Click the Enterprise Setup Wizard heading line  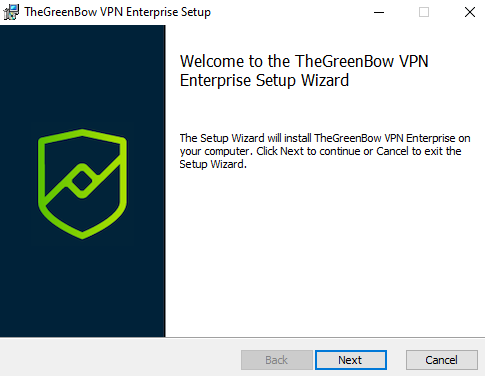[x=264, y=80]
